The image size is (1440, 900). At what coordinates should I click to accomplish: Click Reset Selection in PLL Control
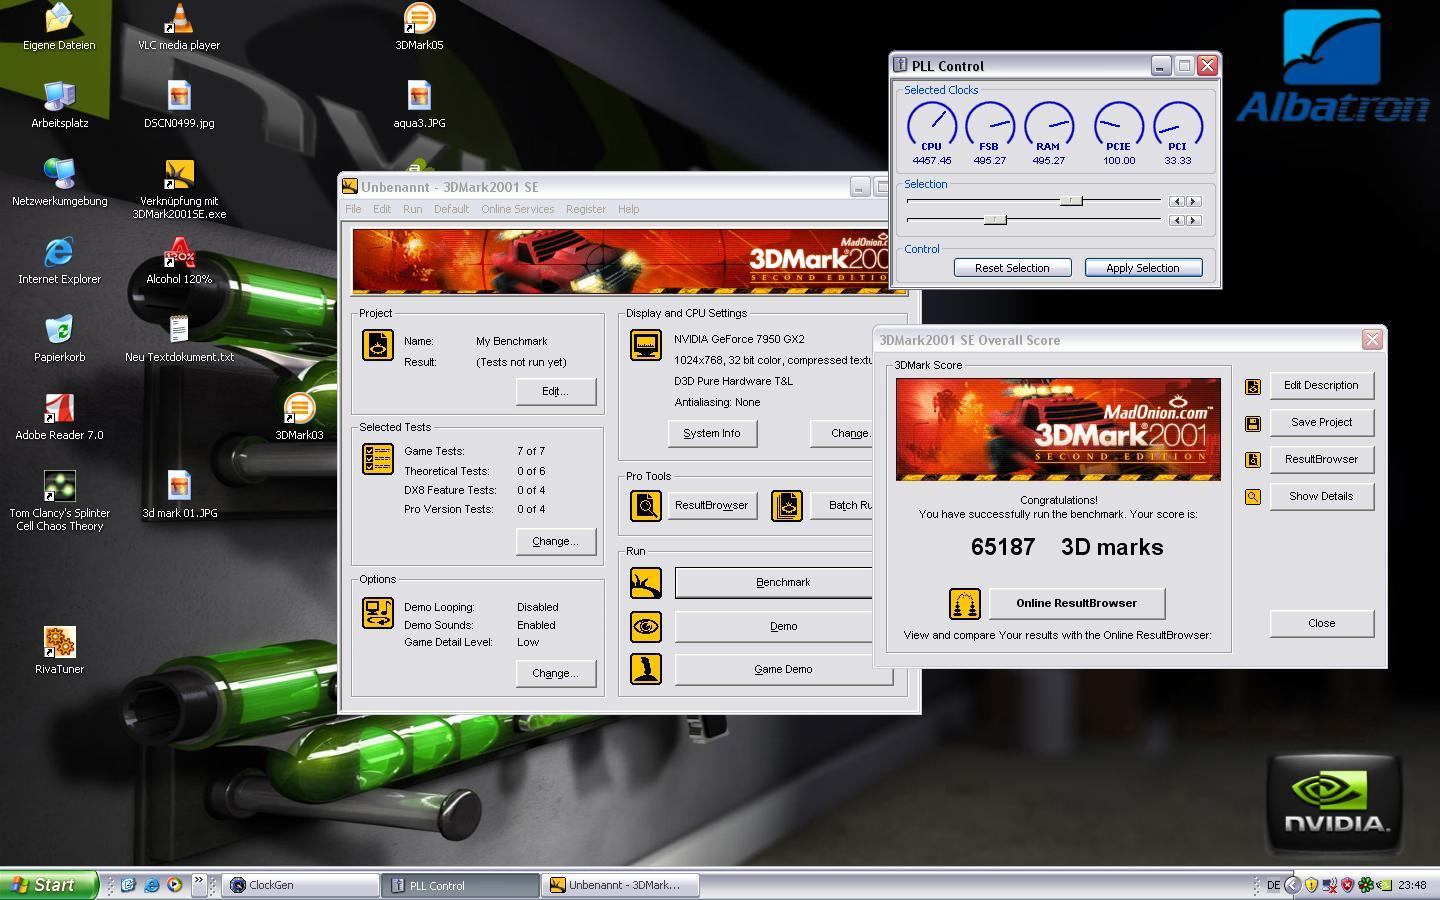pyautogui.click(x=1012, y=268)
